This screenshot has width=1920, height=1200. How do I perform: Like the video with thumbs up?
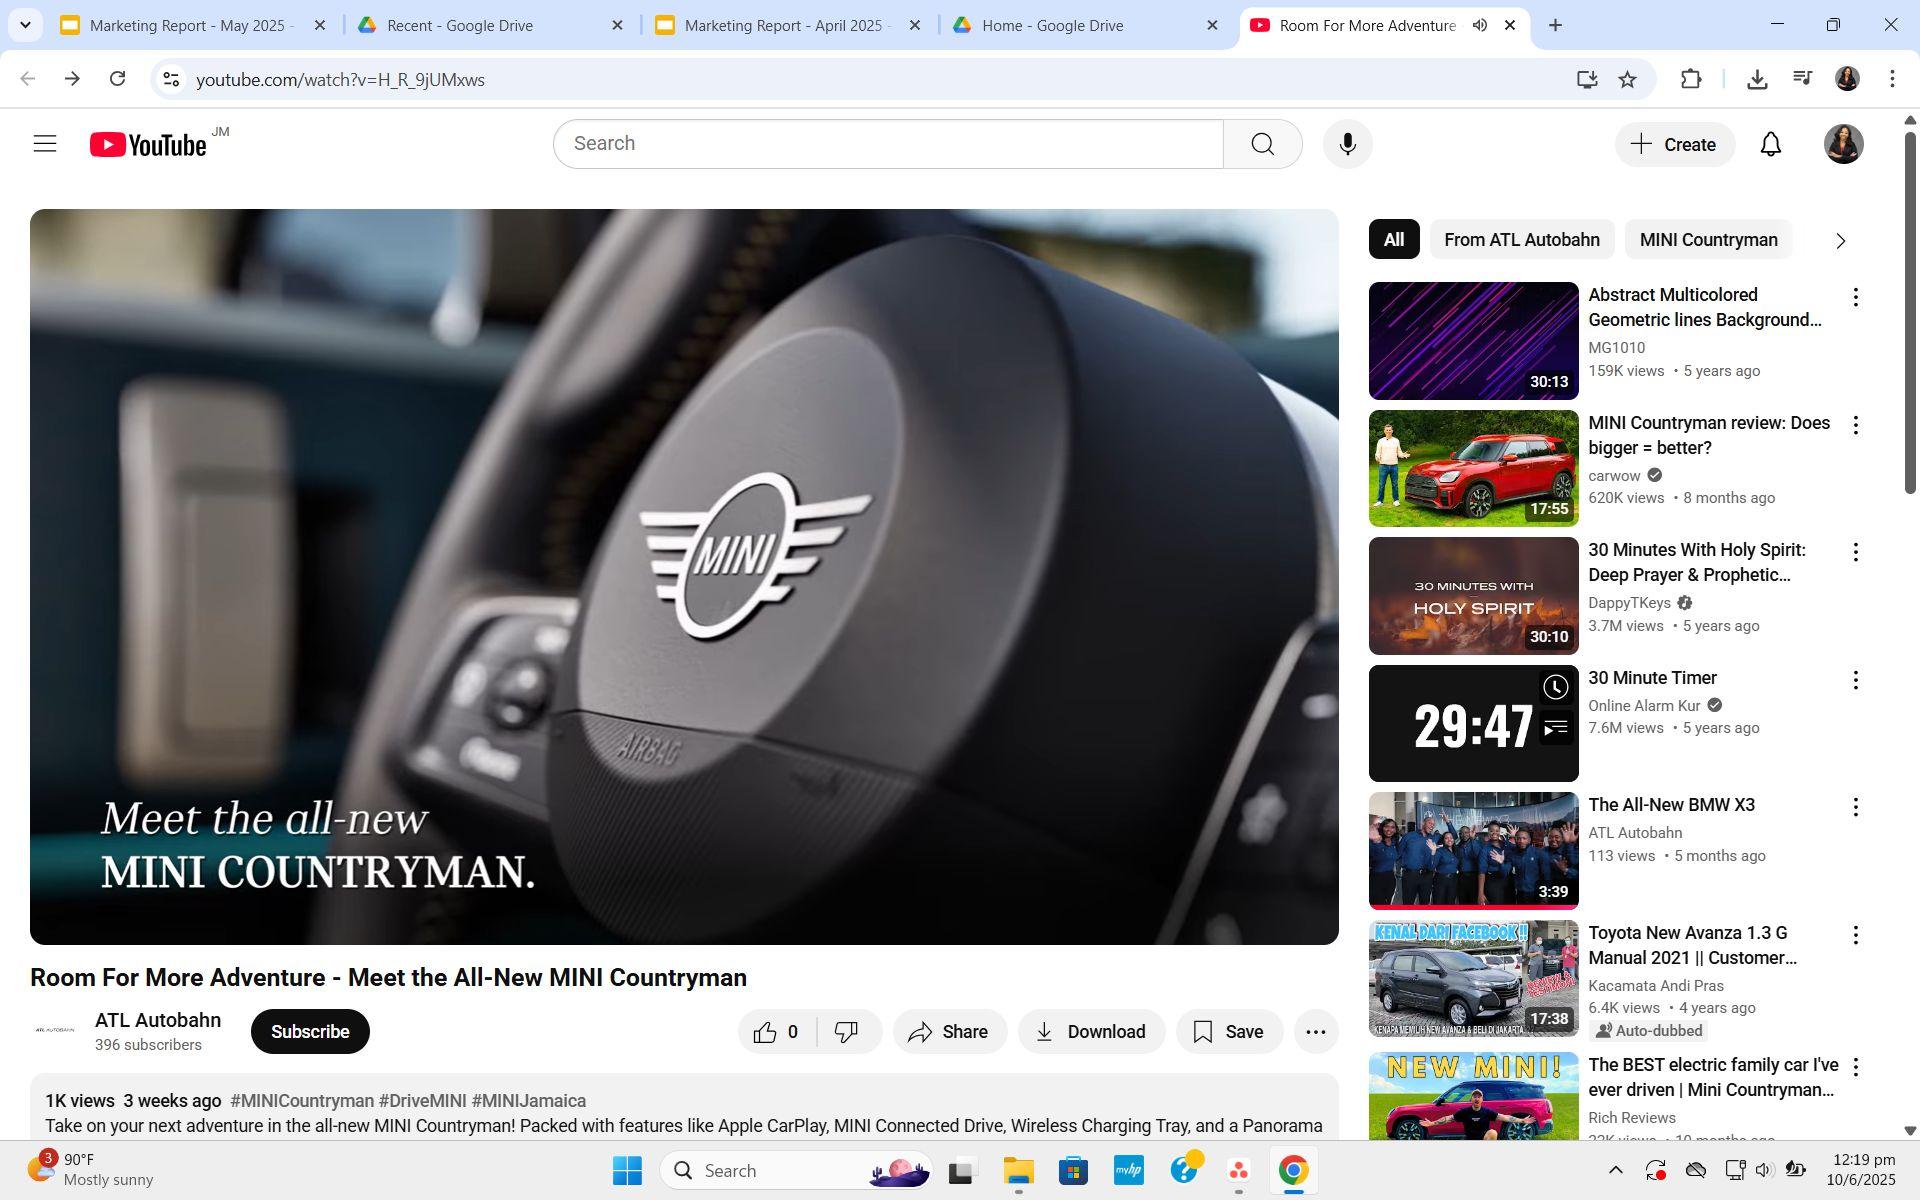766,1032
